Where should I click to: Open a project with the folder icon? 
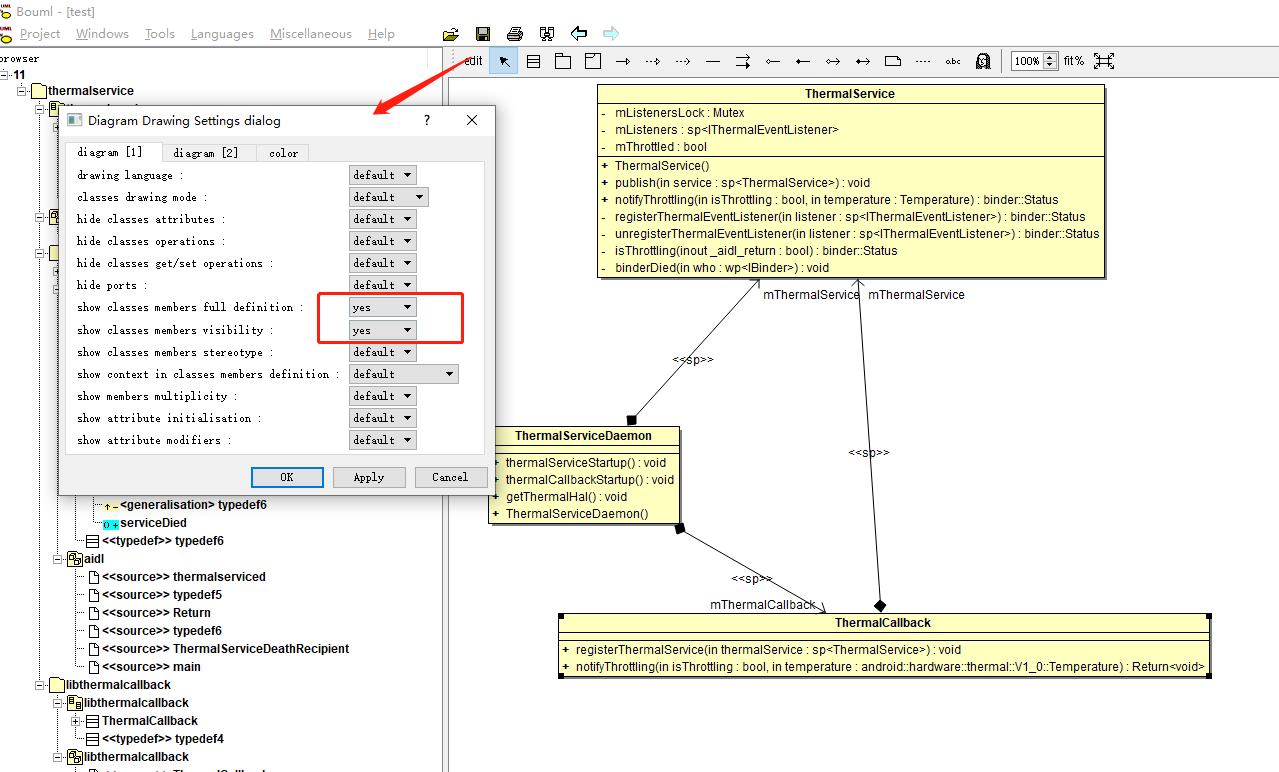[x=451, y=34]
